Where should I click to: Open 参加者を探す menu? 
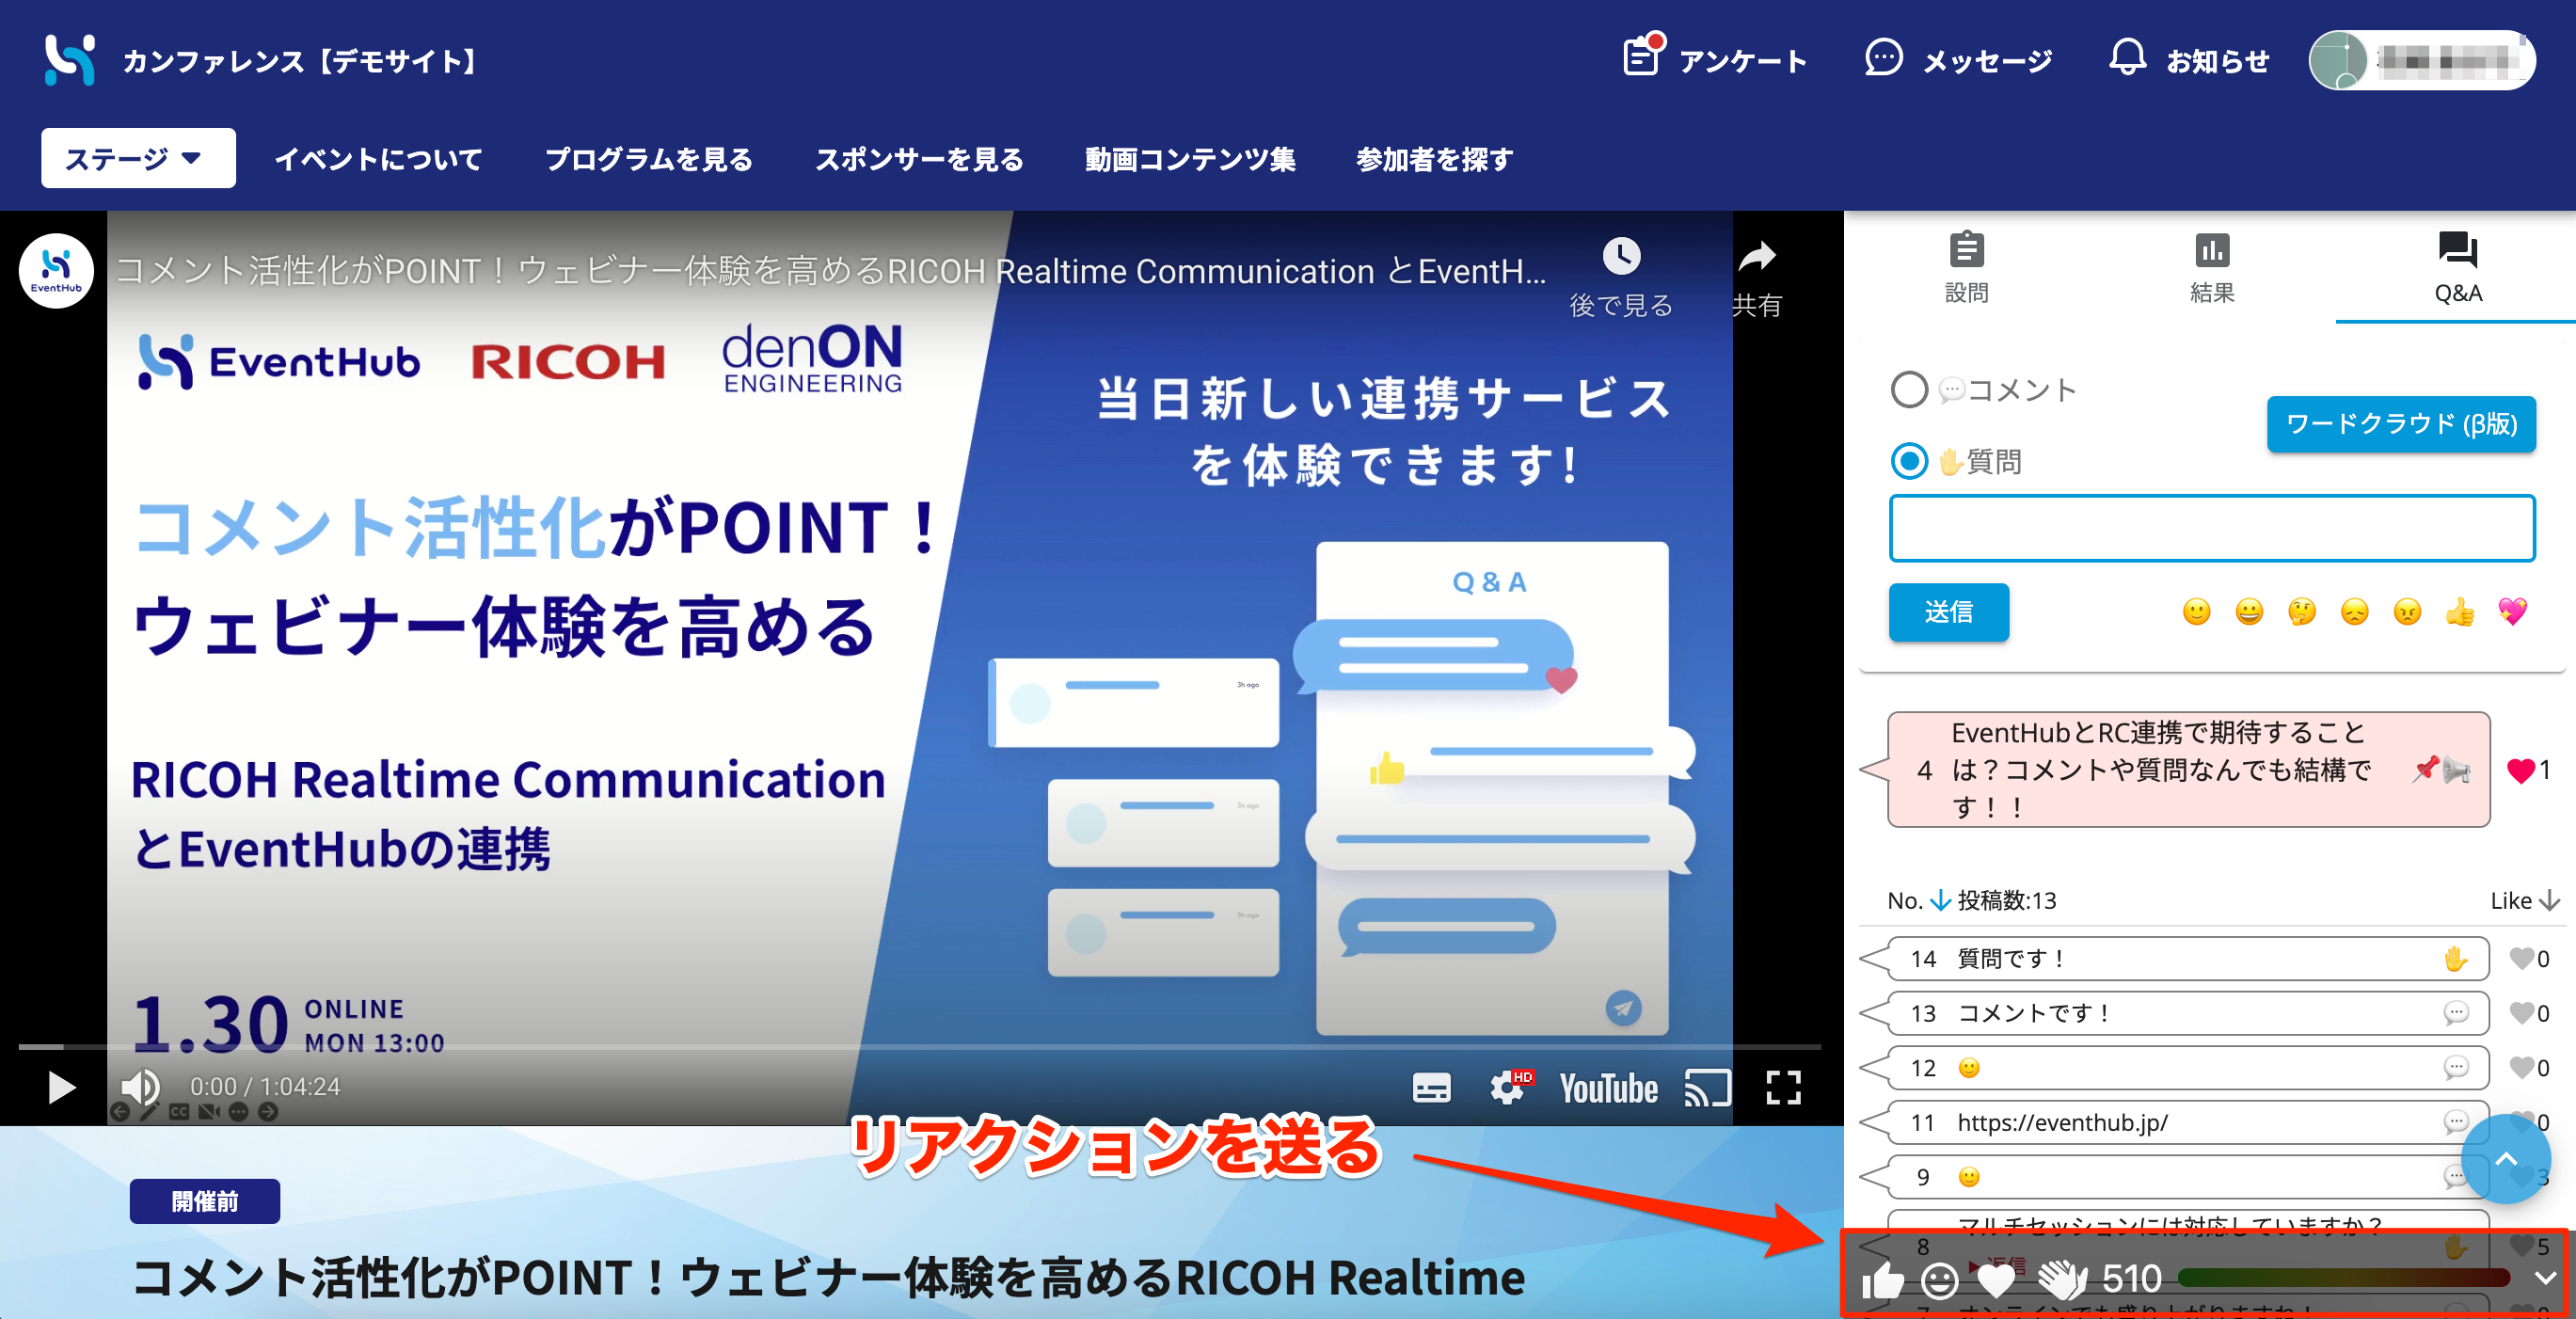click(1434, 159)
